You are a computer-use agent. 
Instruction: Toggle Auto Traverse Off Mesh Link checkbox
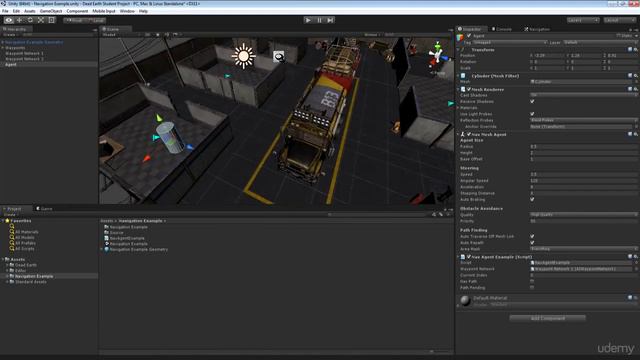[x=532, y=236]
